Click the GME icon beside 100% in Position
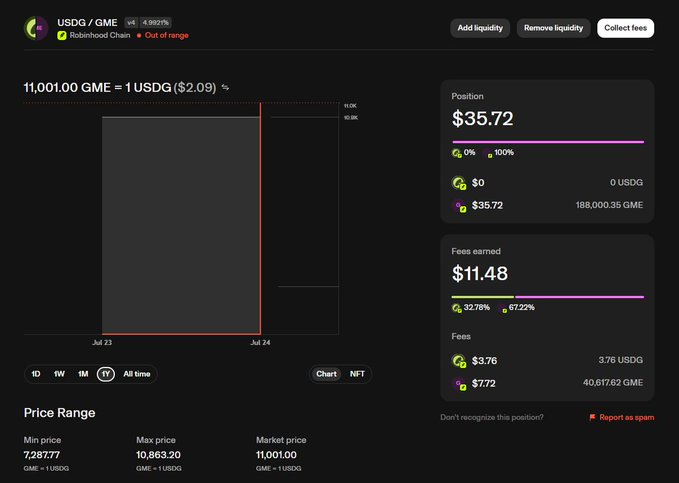 (488, 153)
